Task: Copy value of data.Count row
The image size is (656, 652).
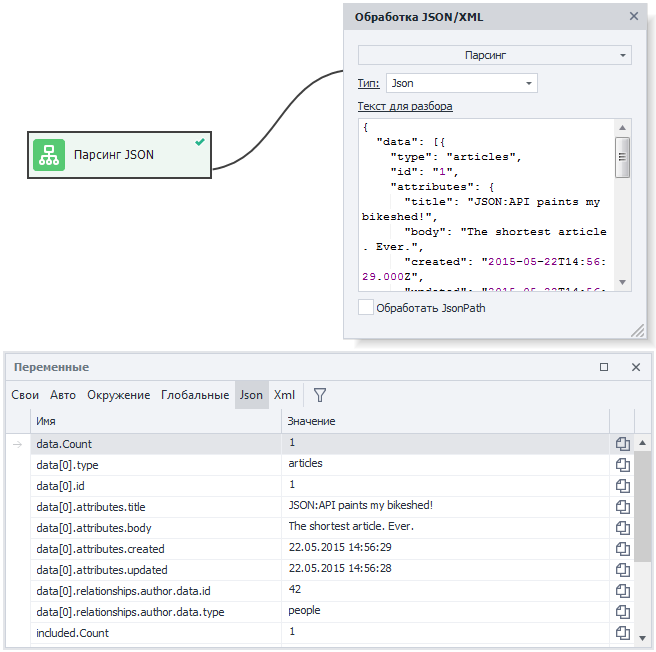Action: [622, 443]
